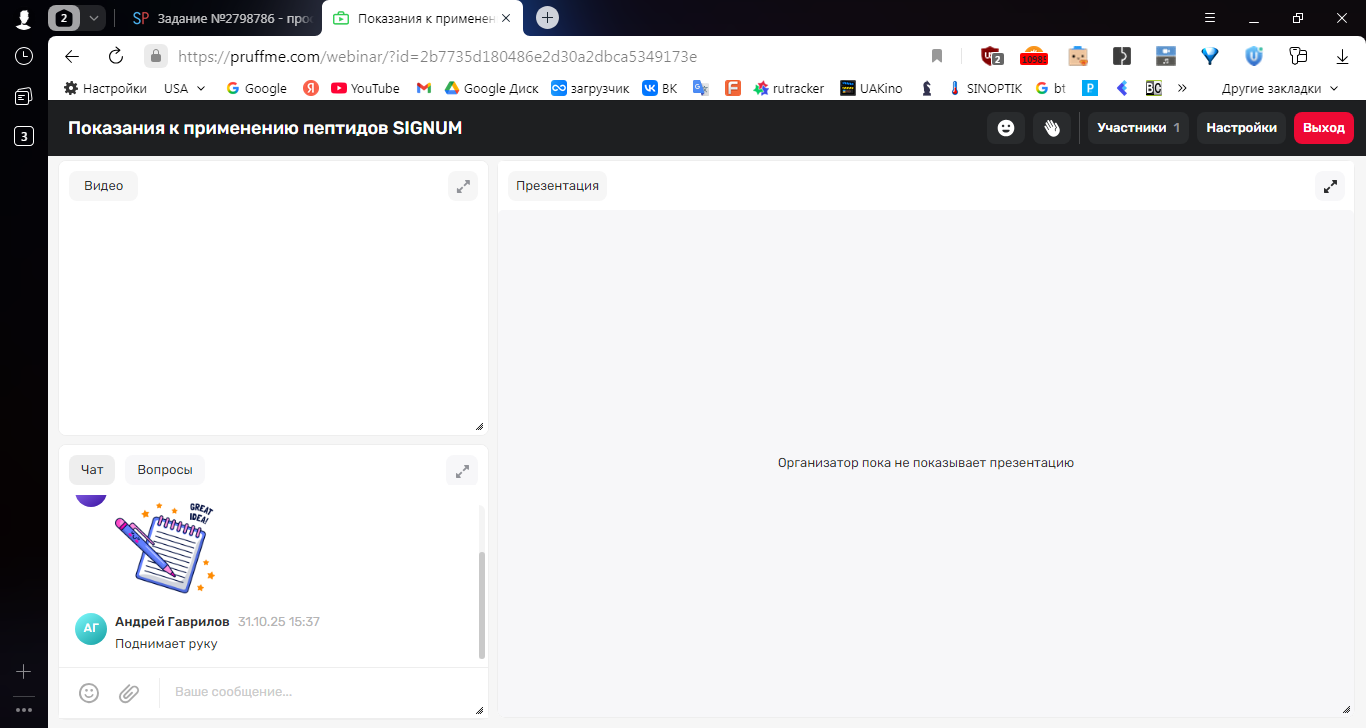This screenshot has width=1366, height=728.
Task: Open the history clock icon in the sidebar
Action: coord(24,56)
